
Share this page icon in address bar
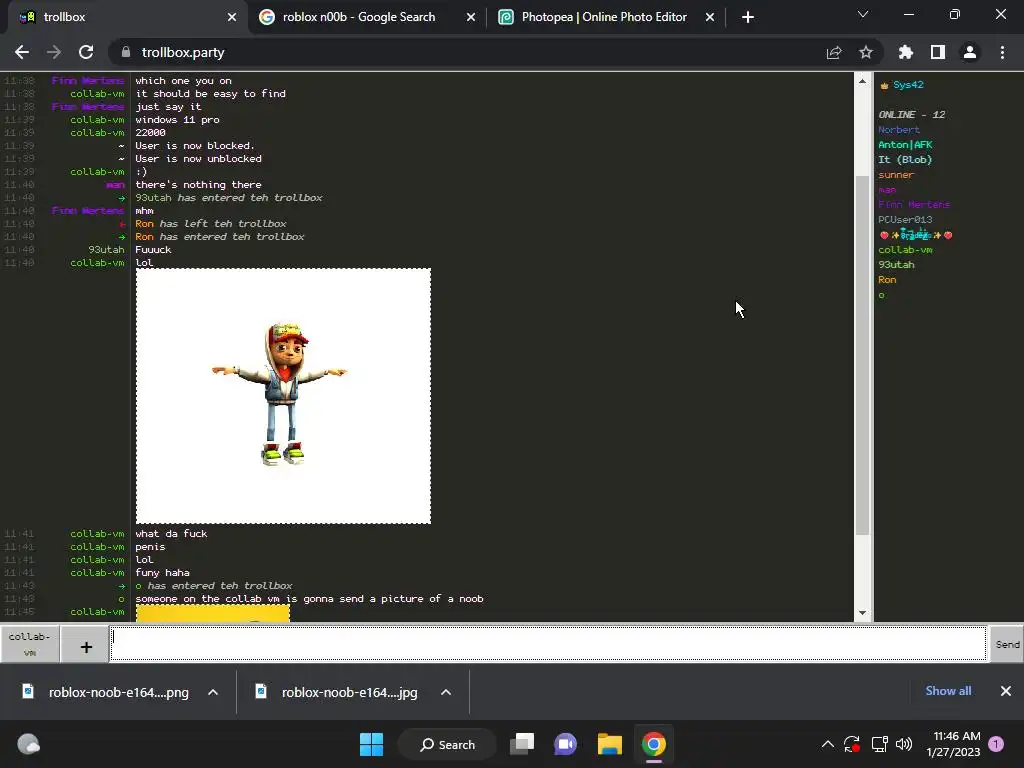(x=834, y=52)
